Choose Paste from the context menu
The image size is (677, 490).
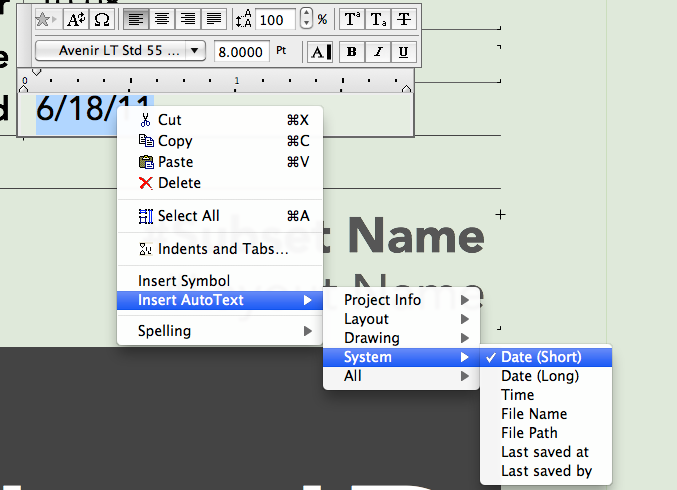(x=220, y=162)
